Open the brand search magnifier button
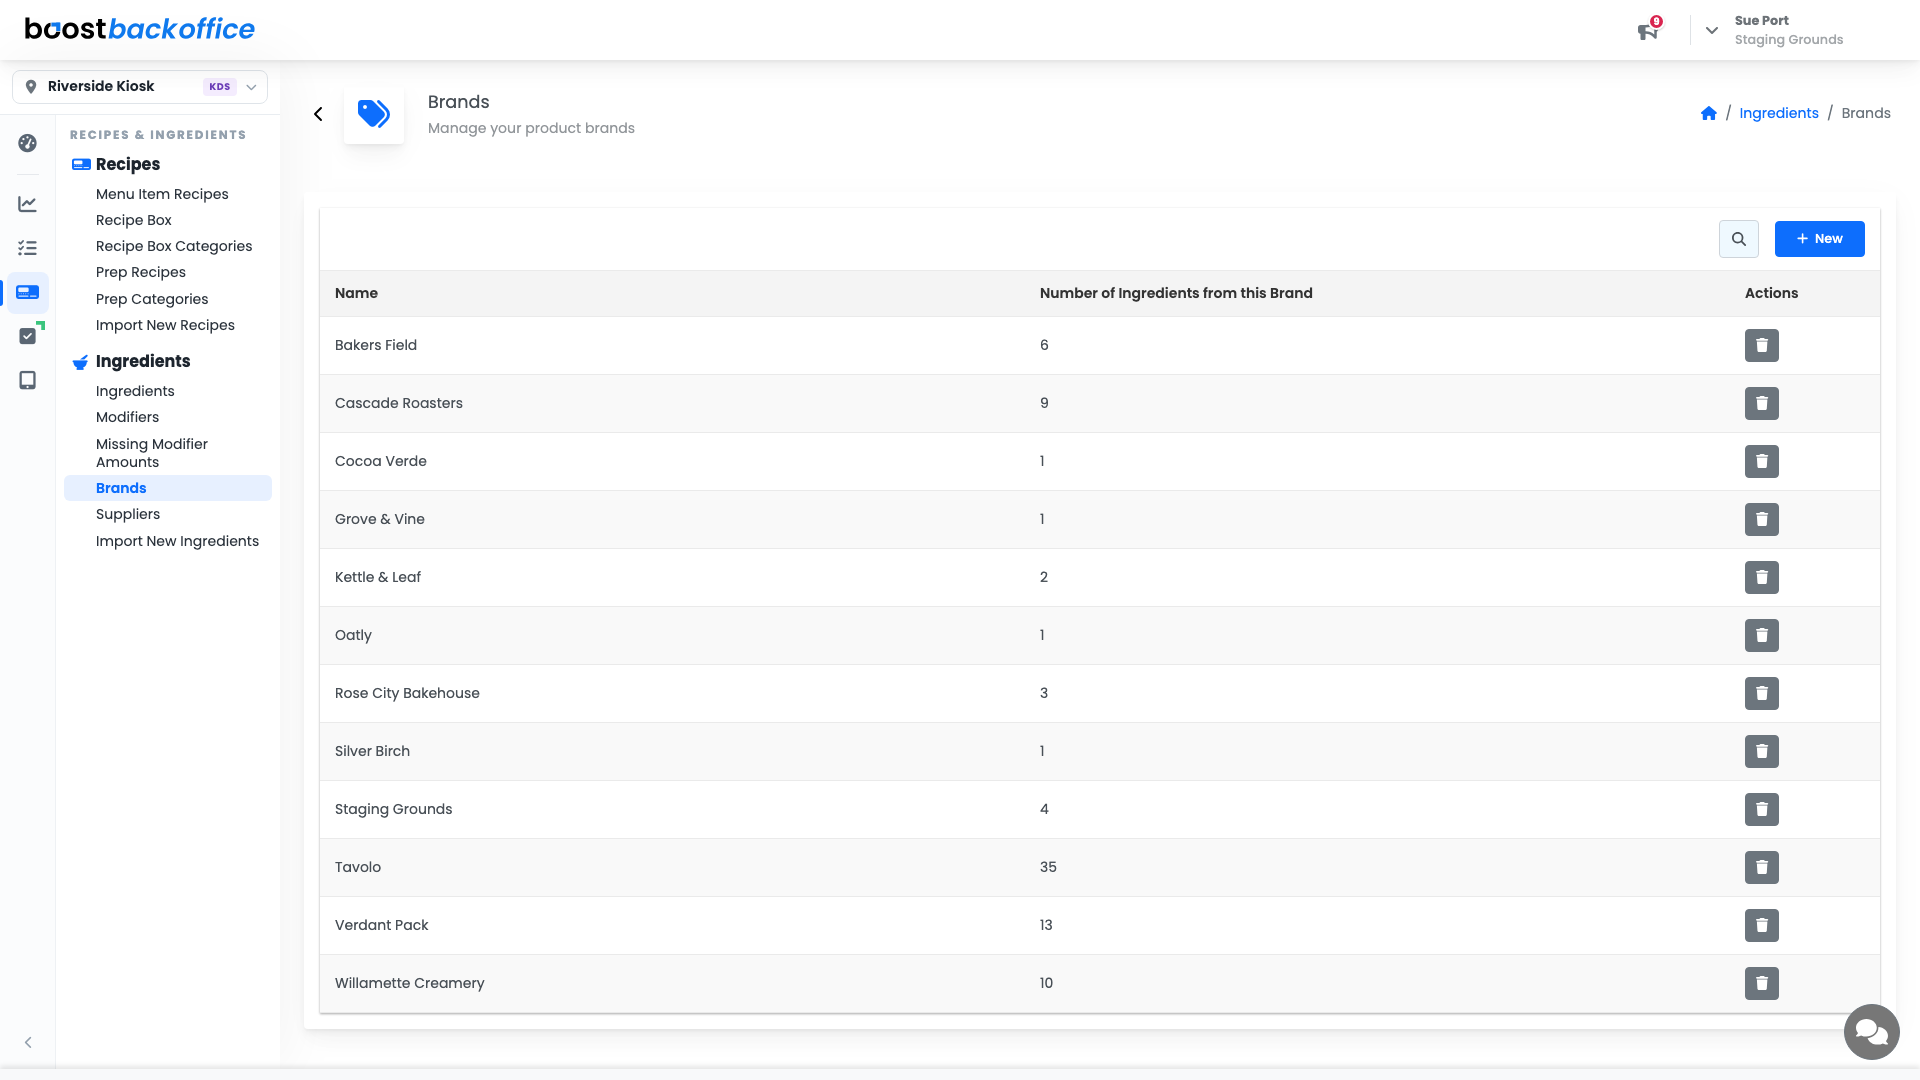Screen dimensions: 1920x1080 tap(1739, 239)
